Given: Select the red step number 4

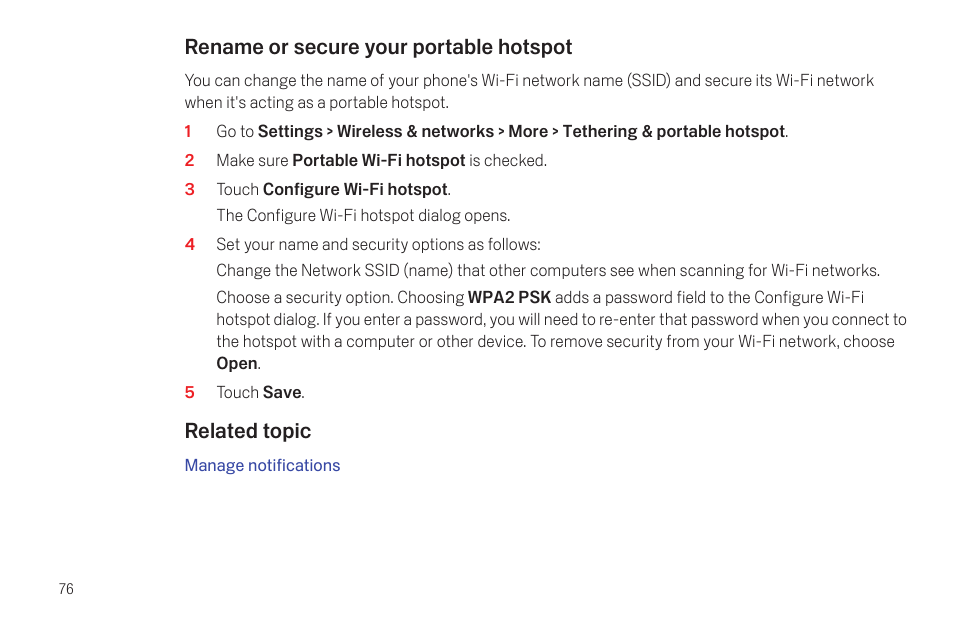Looking at the screenshot, I should pyautogui.click(x=190, y=245).
